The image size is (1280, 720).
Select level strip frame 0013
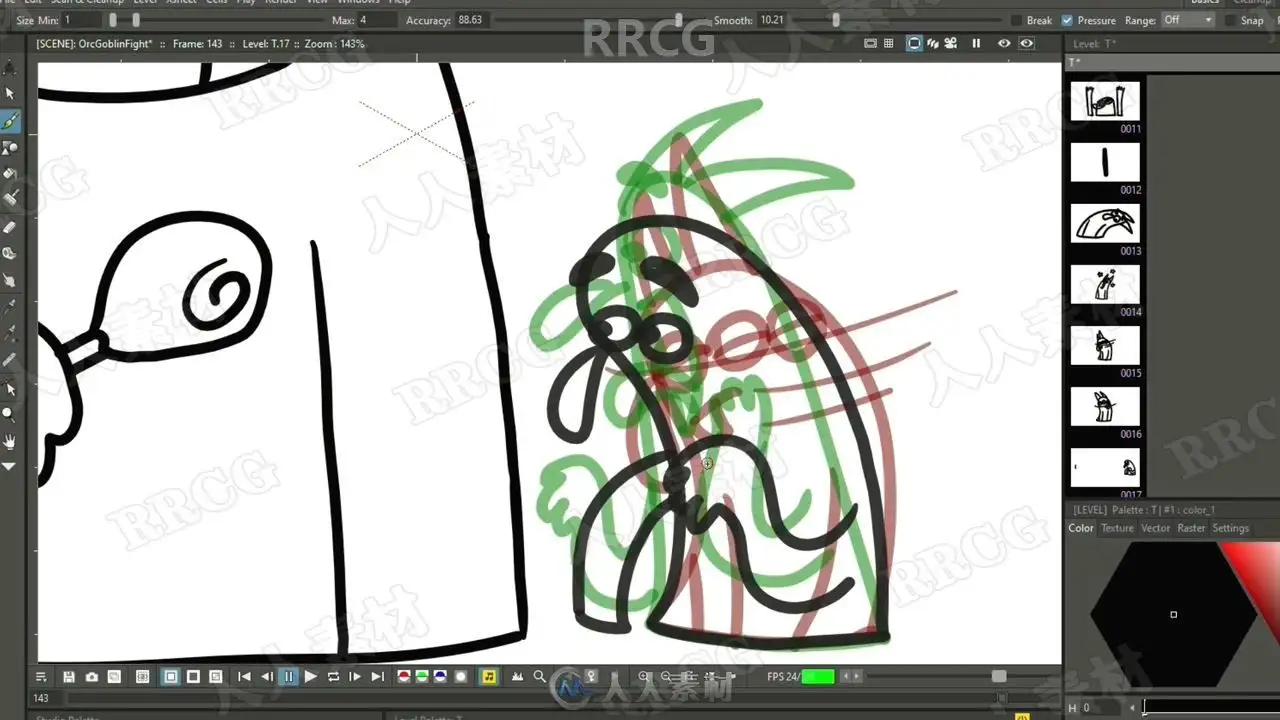pyautogui.click(x=1105, y=223)
